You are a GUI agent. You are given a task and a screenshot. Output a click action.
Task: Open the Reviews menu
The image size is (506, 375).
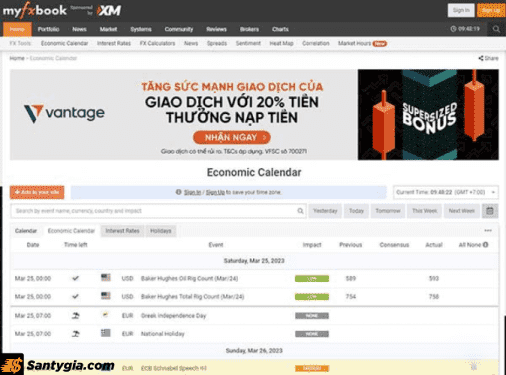216,29
